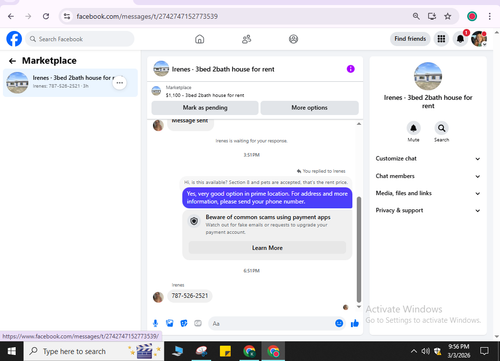Choose a GIF icon
This screenshot has height=361, width=500.
pyautogui.click(x=198, y=323)
